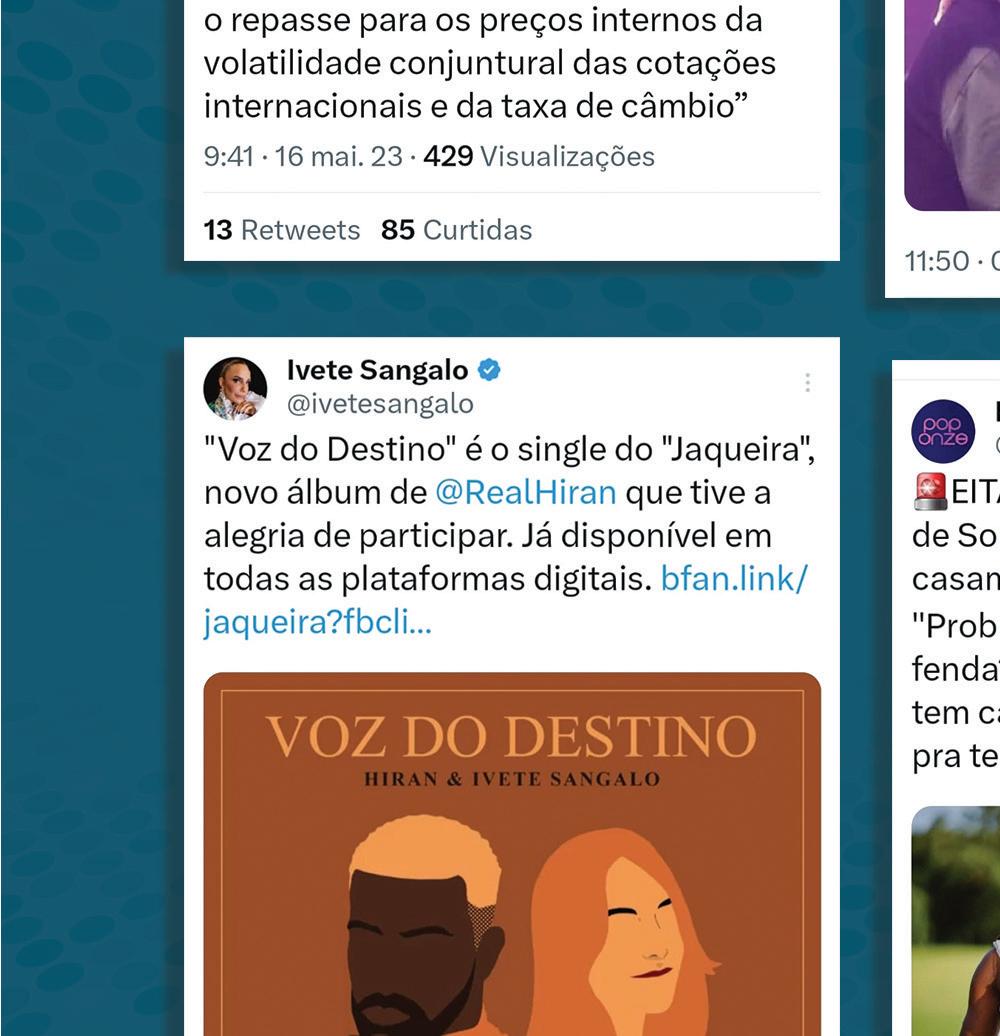Click the red siren emoji before EITA
This screenshot has height=1036, width=1000.
pyautogui.click(x=930, y=492)
